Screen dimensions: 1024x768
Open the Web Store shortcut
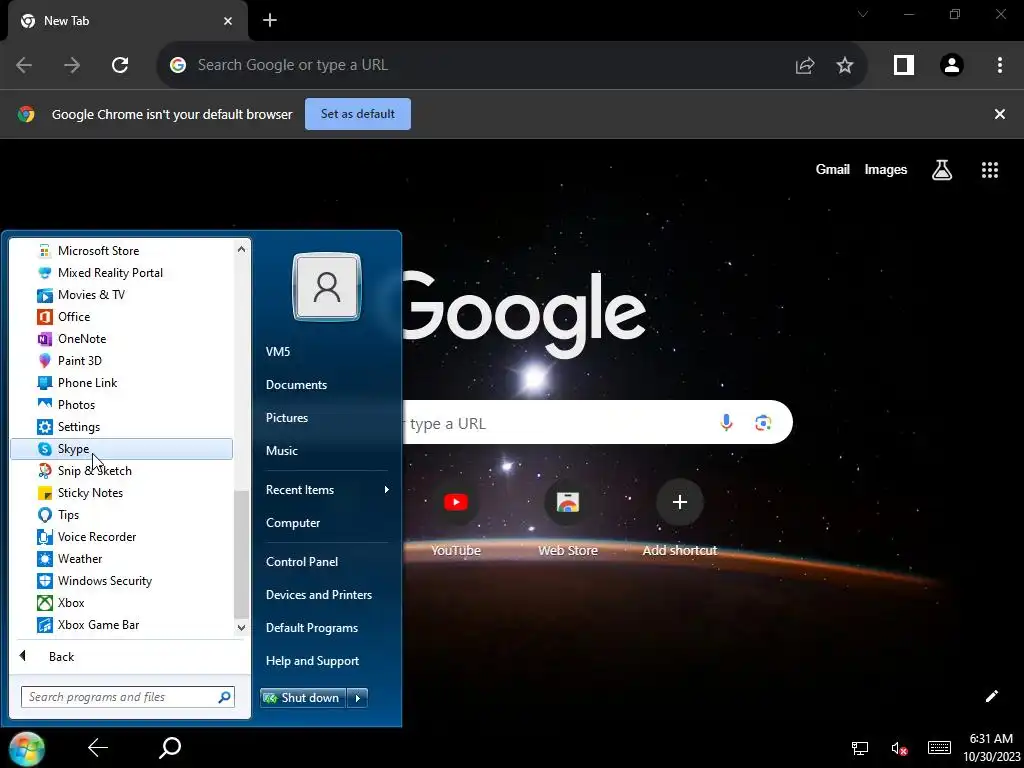pos(568,519)
